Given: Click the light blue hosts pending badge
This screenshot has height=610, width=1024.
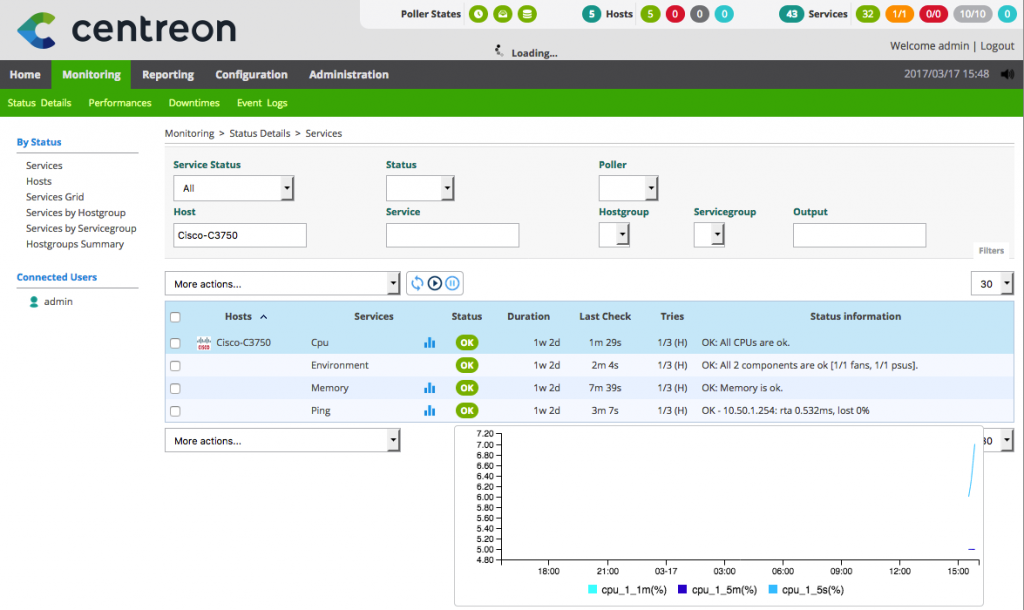Looking at the screenshot, I should 724,14.
